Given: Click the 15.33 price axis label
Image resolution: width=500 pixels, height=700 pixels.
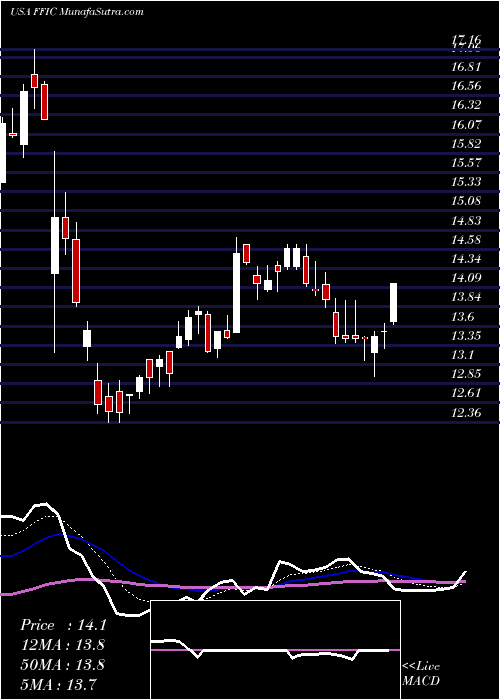Looking at the screenshot, I should click(x=466, y=182).
